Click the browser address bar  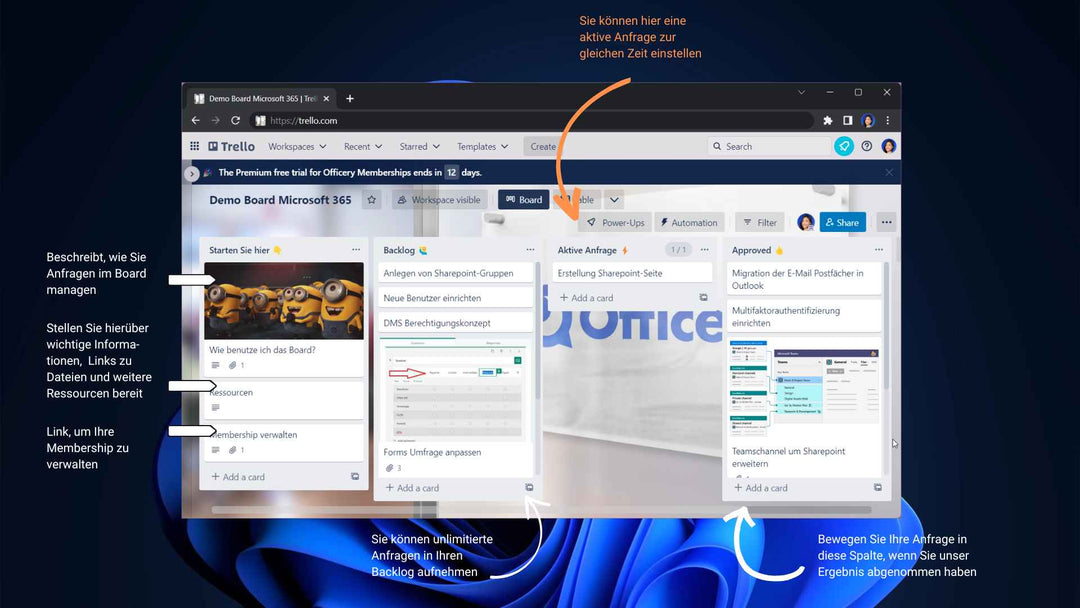[x=532, y=120]
